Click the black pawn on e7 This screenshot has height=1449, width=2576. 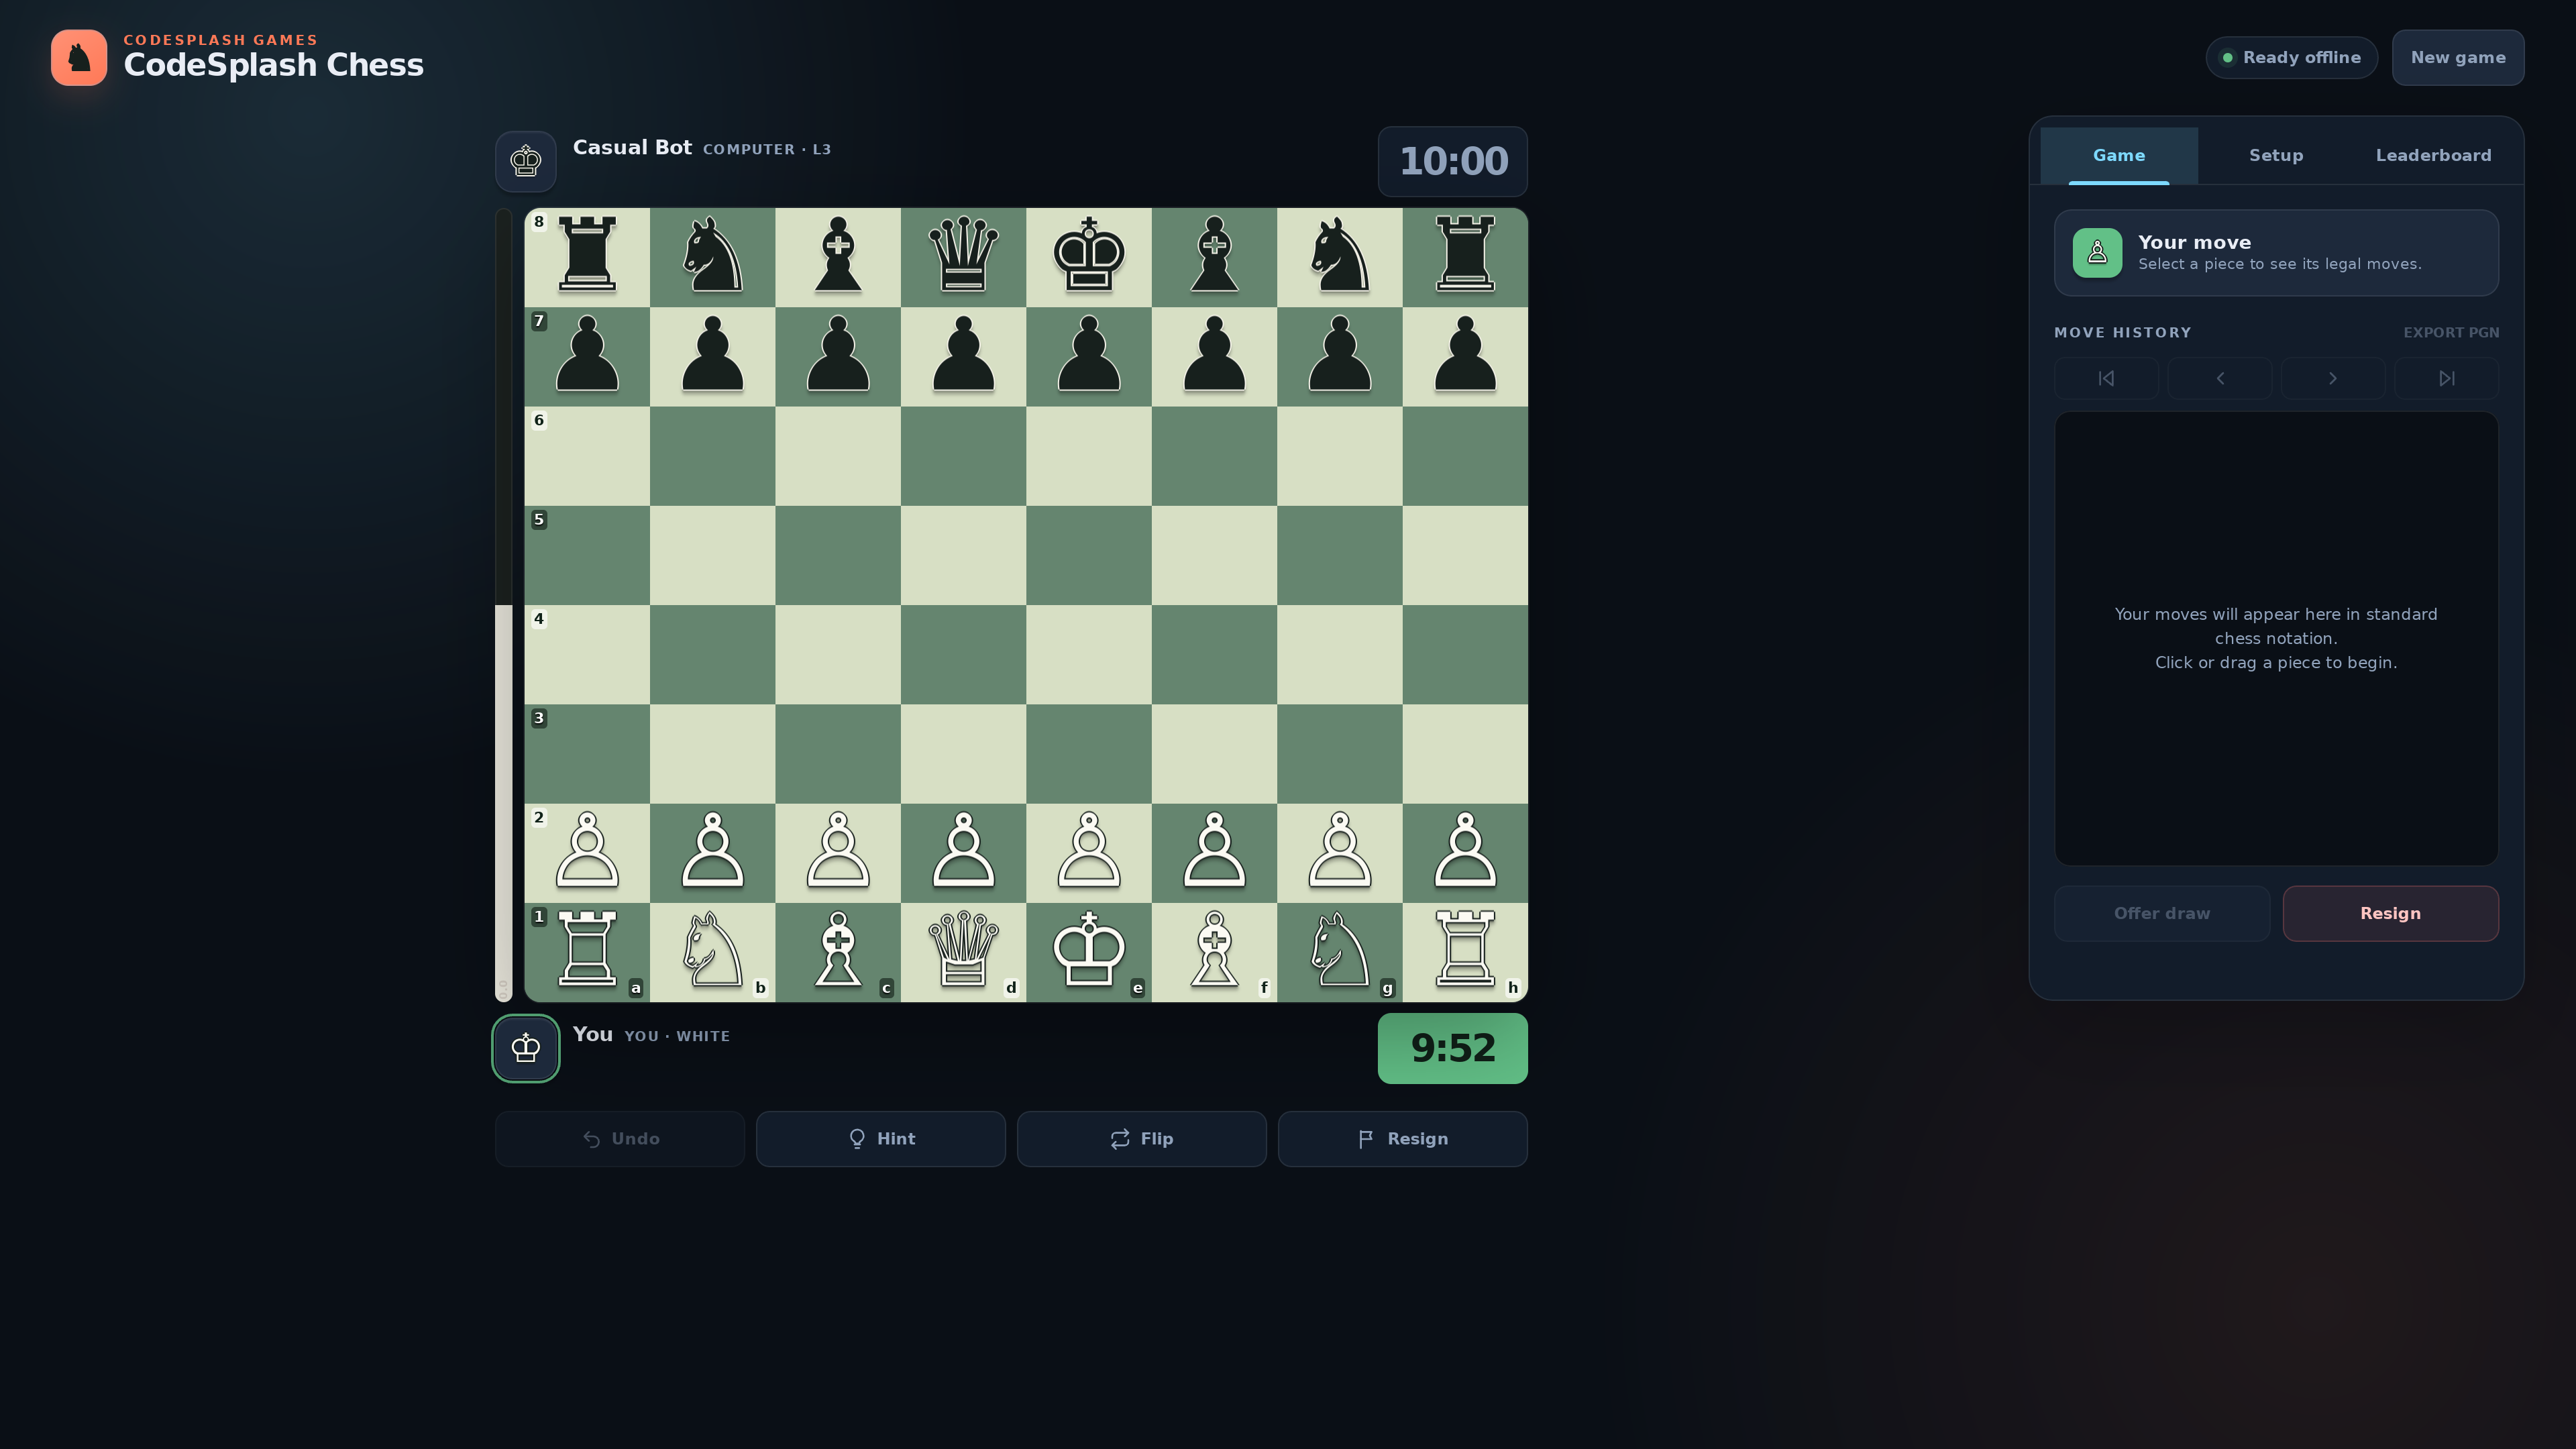click(x=1088, y=356)
